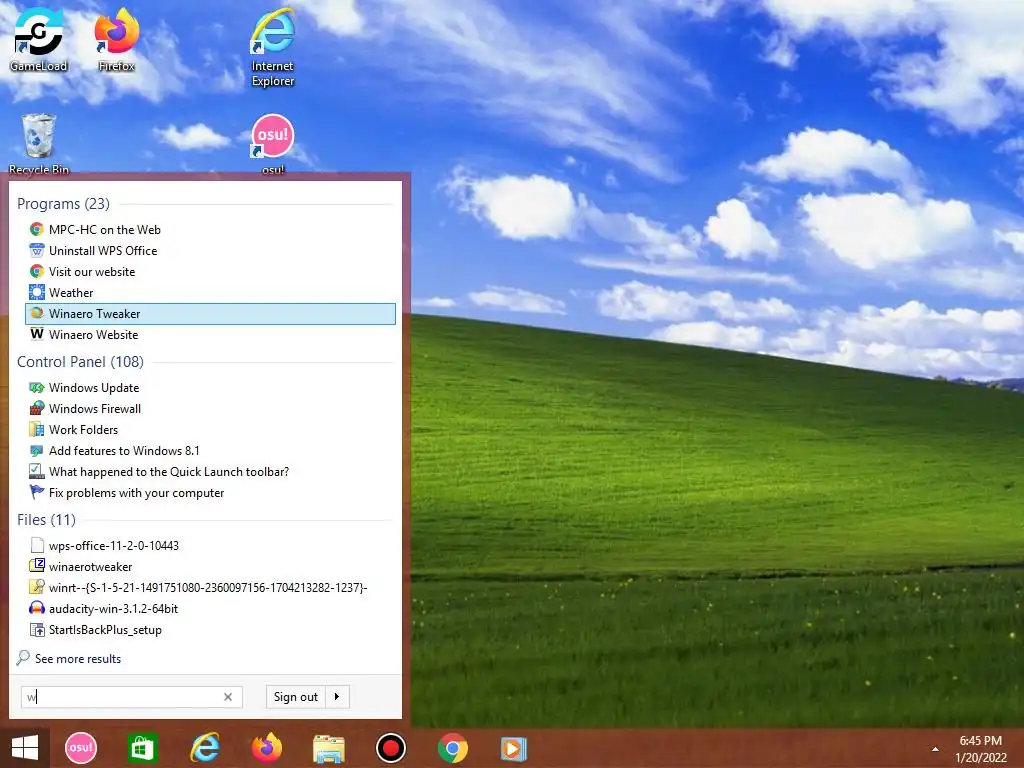The width and height of the screenshot is (1024, 768).
Task: Open the Winaero Website result
Action: pyautogui.click(x=210, y=334)
